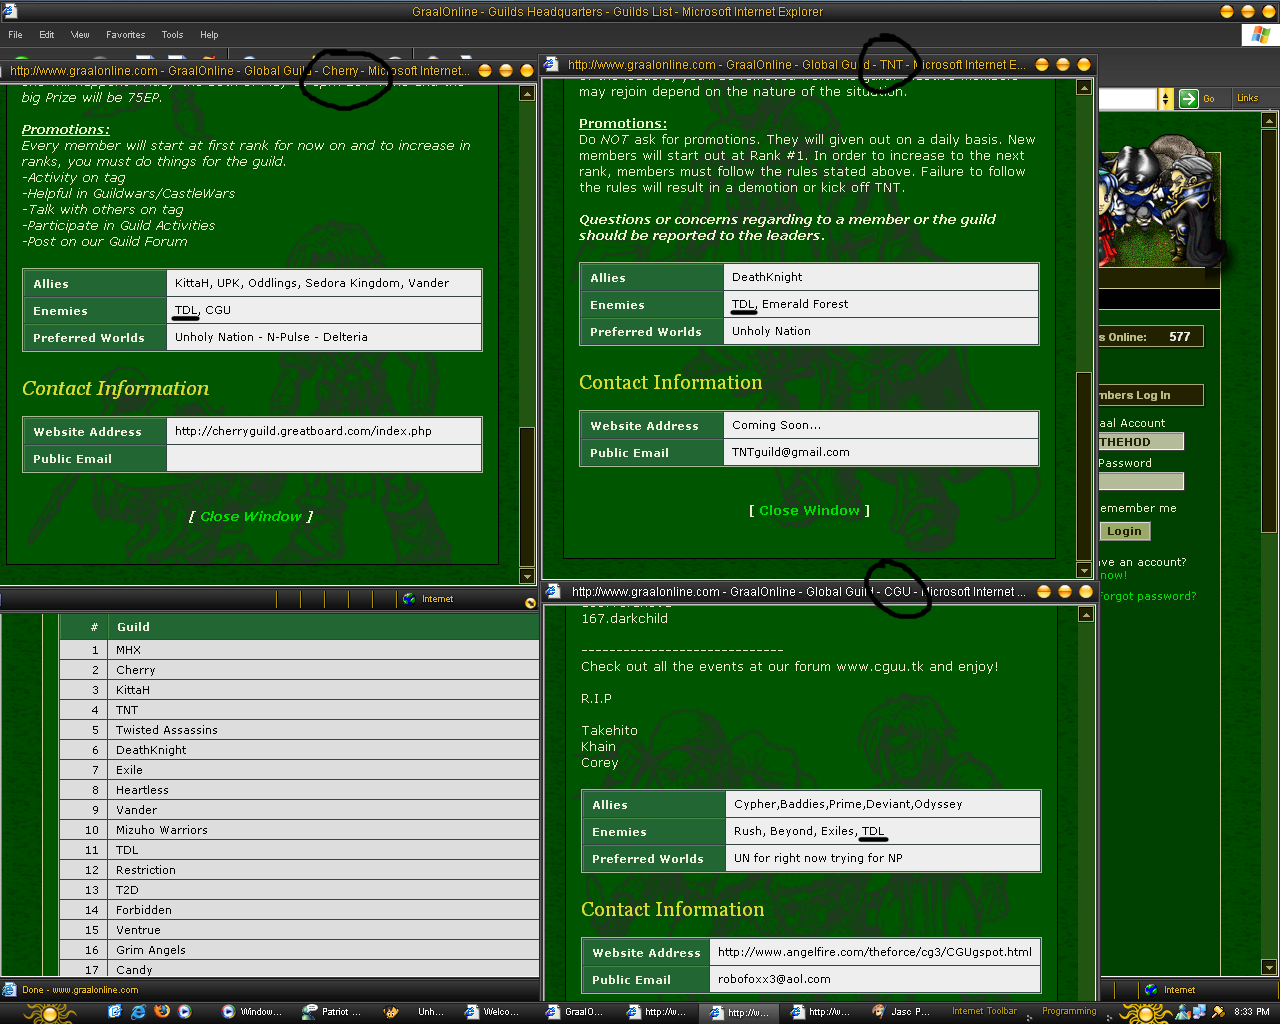Click the sun Start button on the taskbar
This screenshot has height=1024, width=1280.
pyautogui.click(x=49, y=1013)
